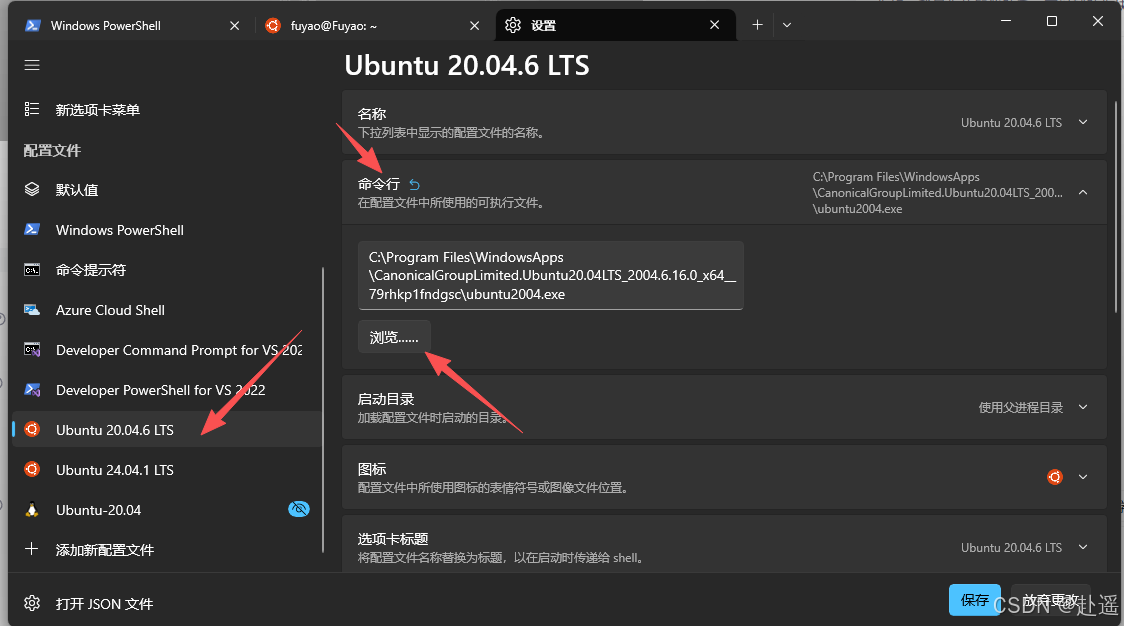Select the 设置 settings tab

616,26
